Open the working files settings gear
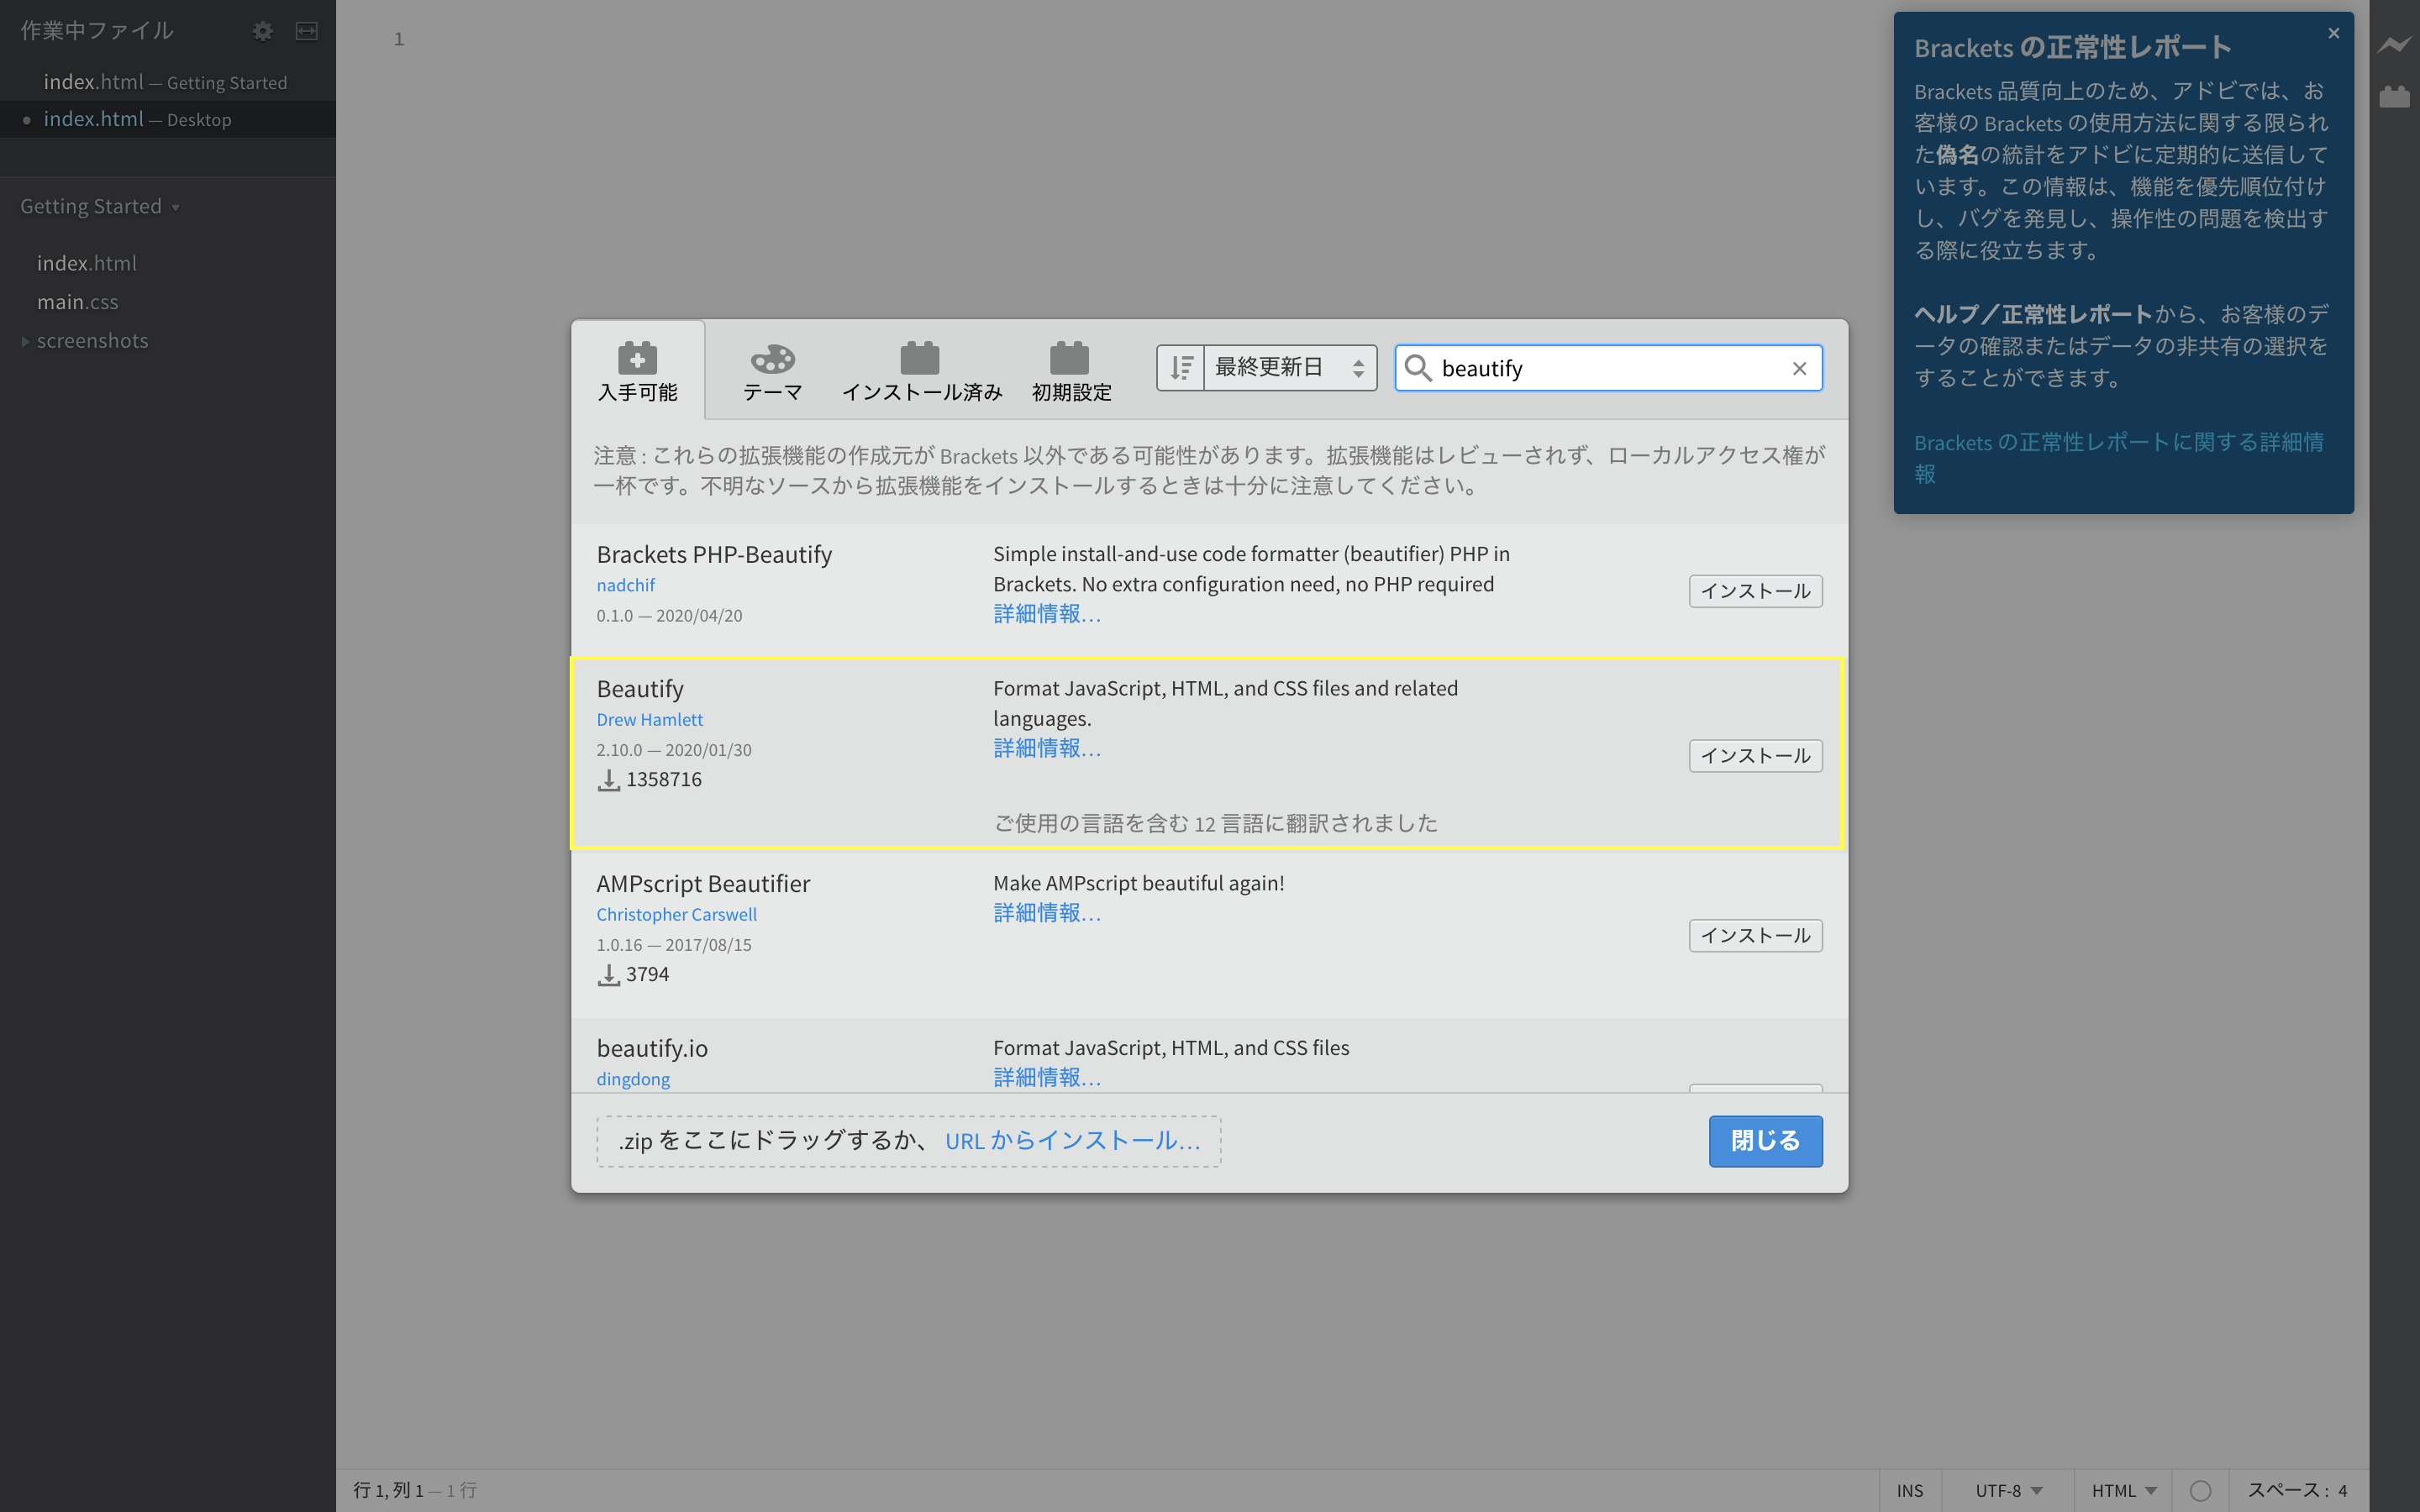This screenshot has height=1512, width=2420. pos(263,31)
